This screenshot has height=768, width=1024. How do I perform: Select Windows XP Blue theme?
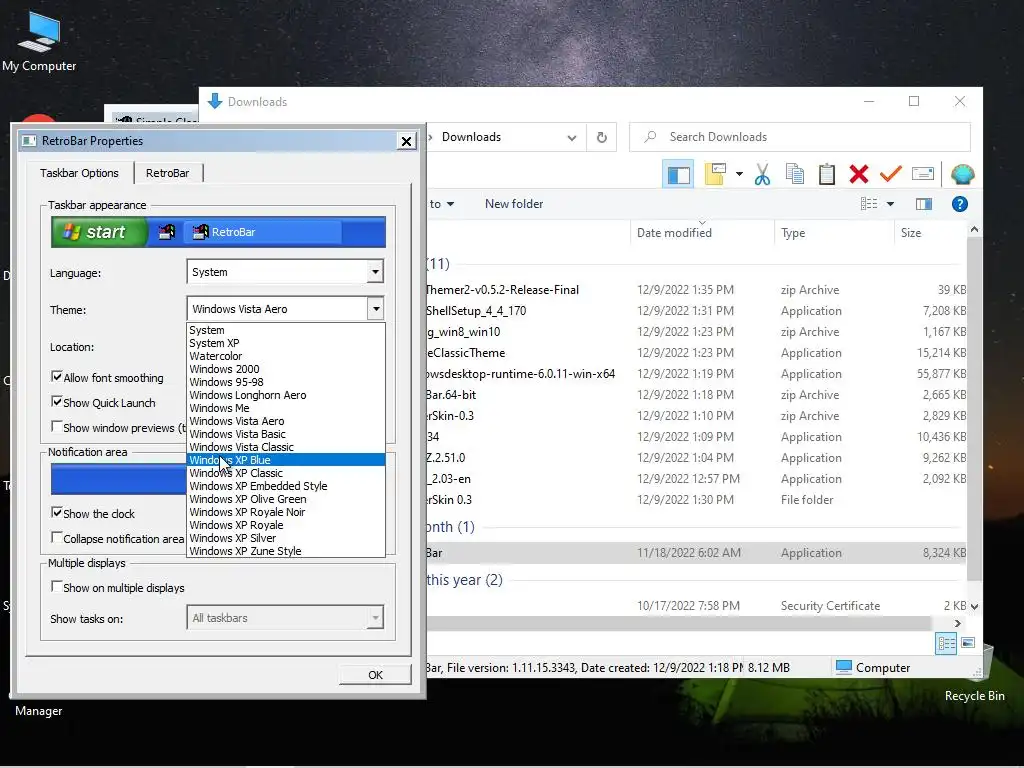point(285,460)
